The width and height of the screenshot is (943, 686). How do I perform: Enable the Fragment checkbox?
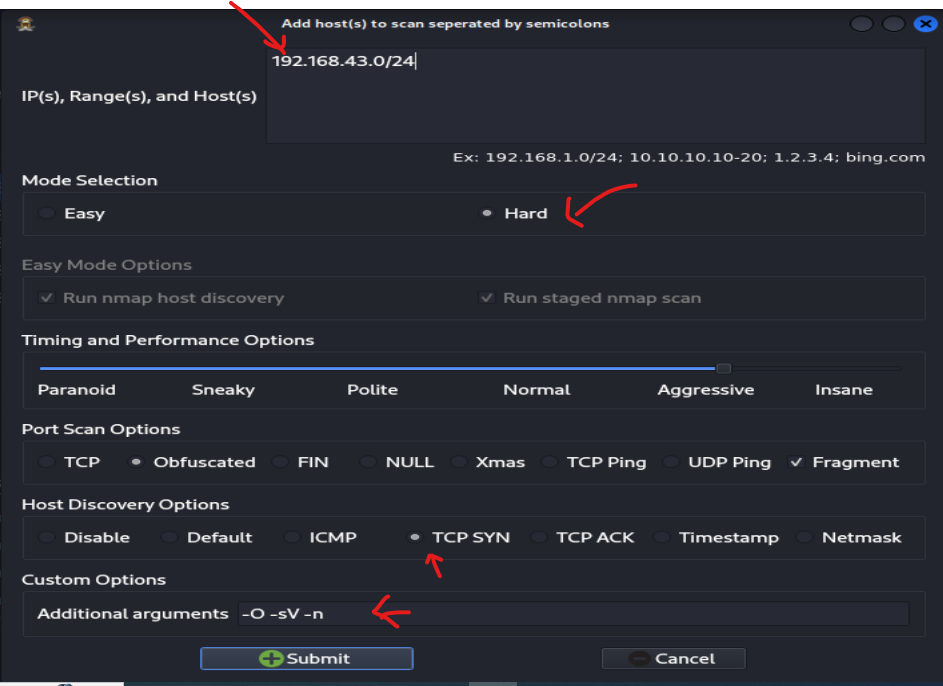click(x=796, y=462)
